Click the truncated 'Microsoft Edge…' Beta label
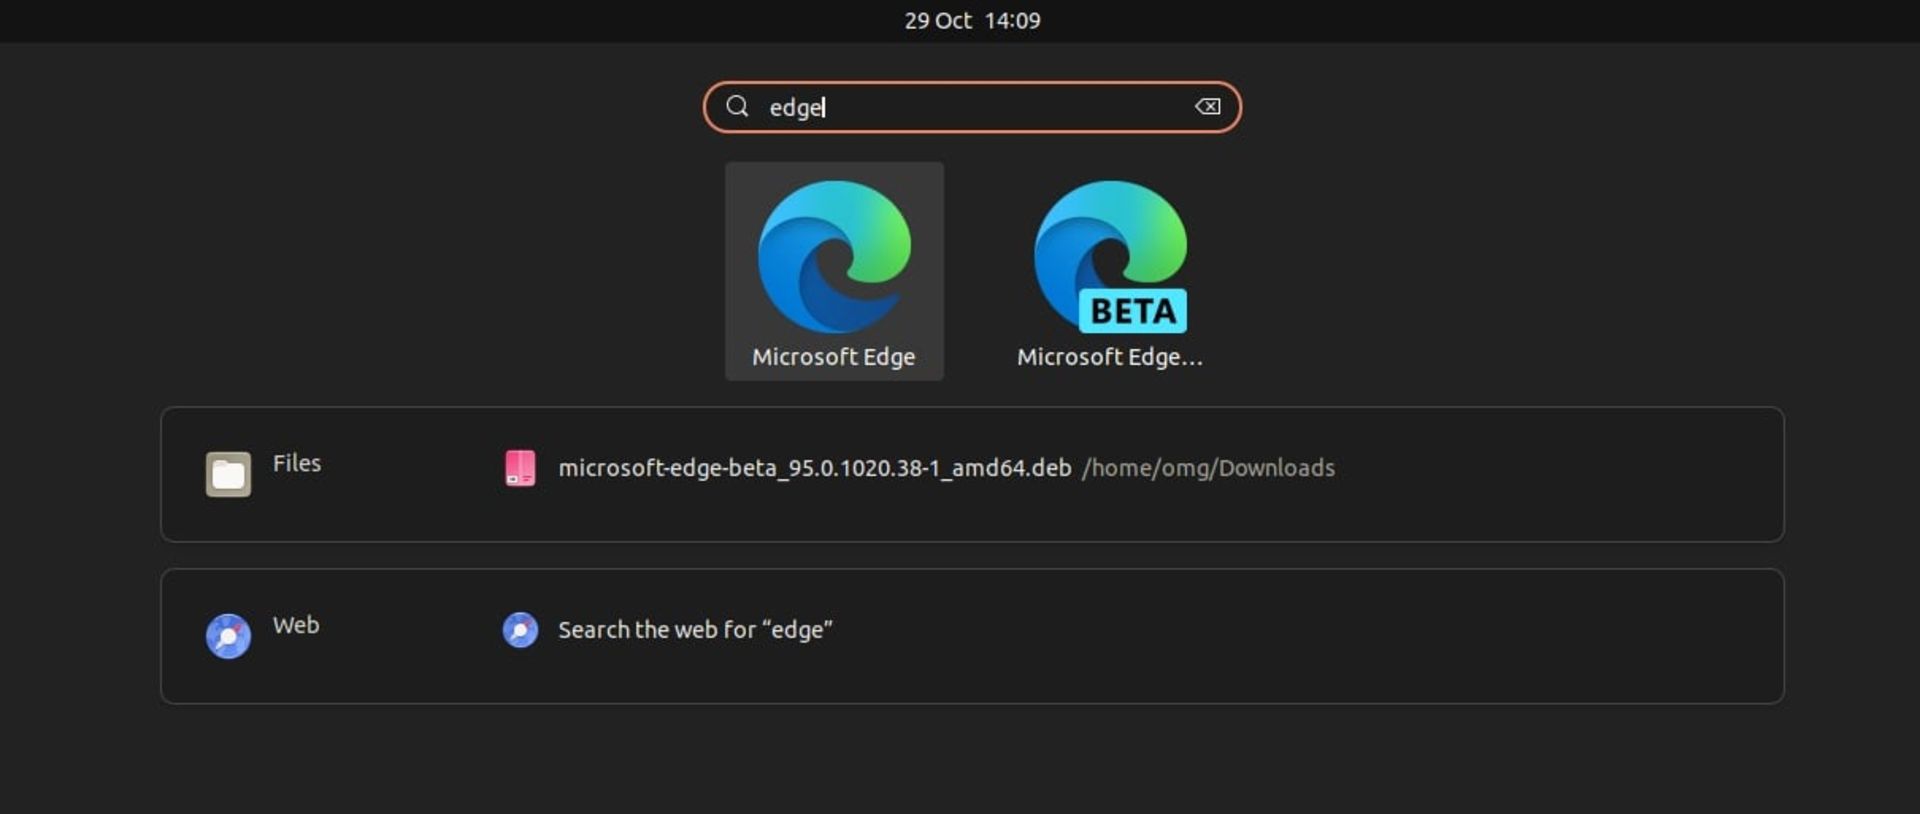Screen dimensions: 1920x814 pos(1109,357)
